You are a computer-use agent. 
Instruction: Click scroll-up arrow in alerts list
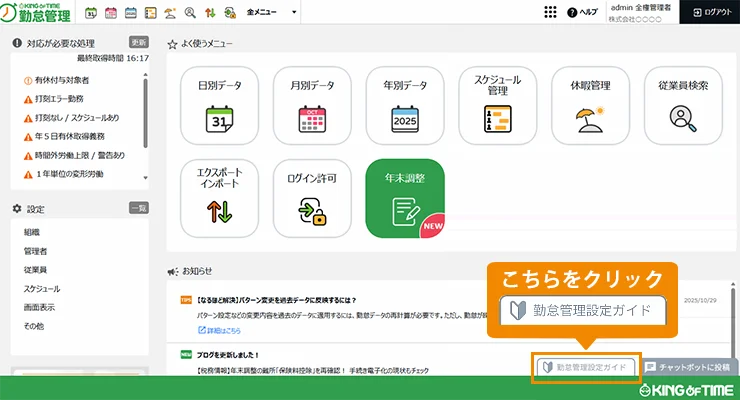145,75
